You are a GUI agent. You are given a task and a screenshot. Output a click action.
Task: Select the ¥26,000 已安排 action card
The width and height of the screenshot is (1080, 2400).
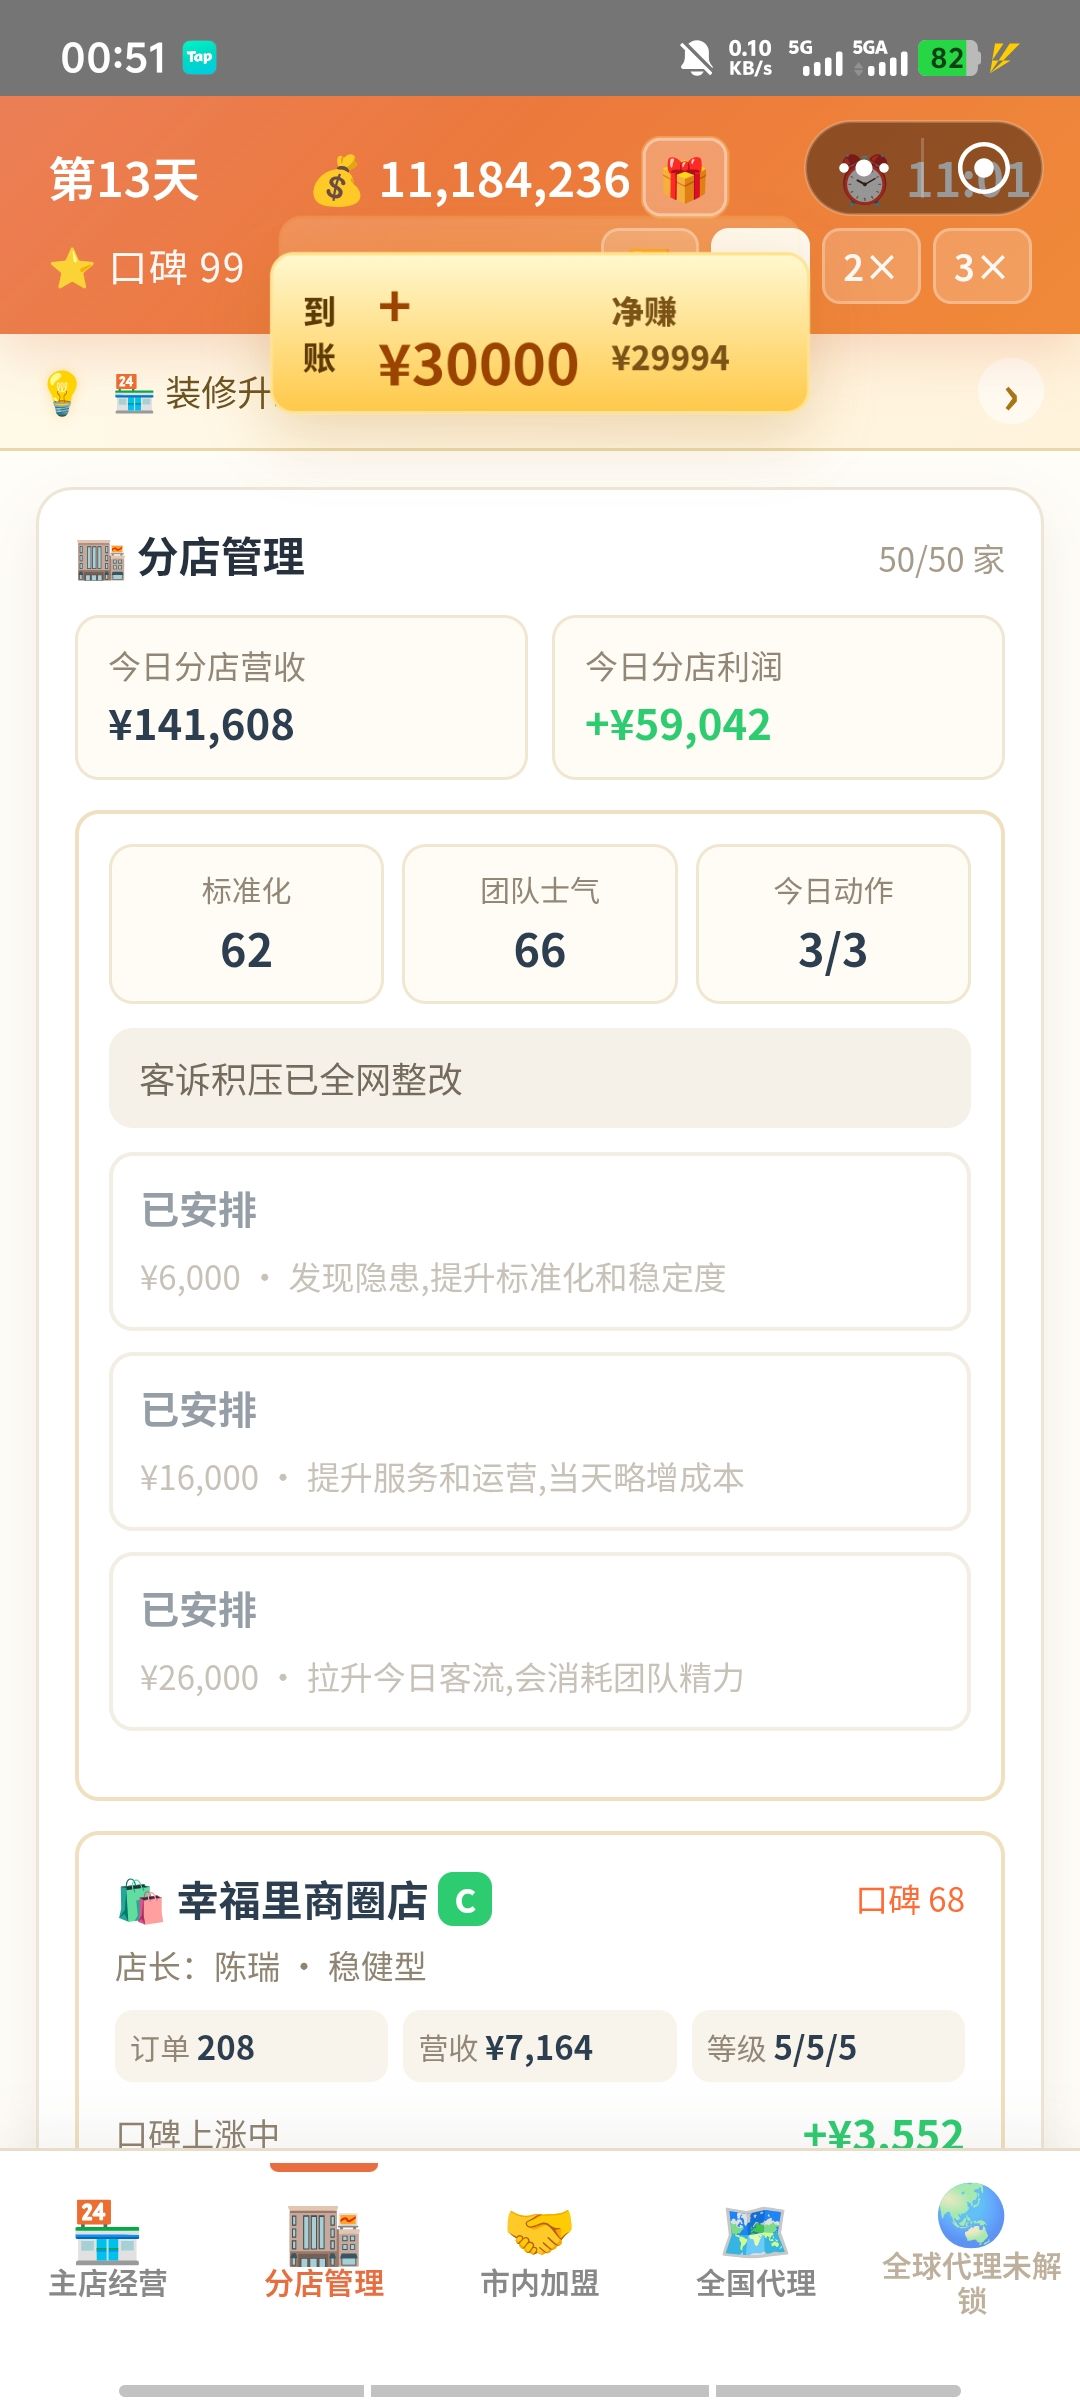point(540,1641)
